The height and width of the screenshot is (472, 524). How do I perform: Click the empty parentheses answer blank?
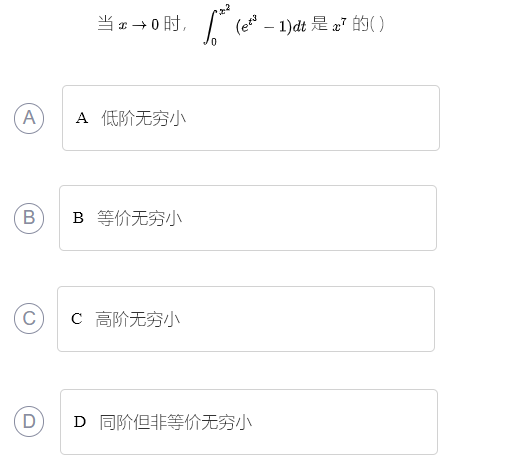click(x=377, y=24)
